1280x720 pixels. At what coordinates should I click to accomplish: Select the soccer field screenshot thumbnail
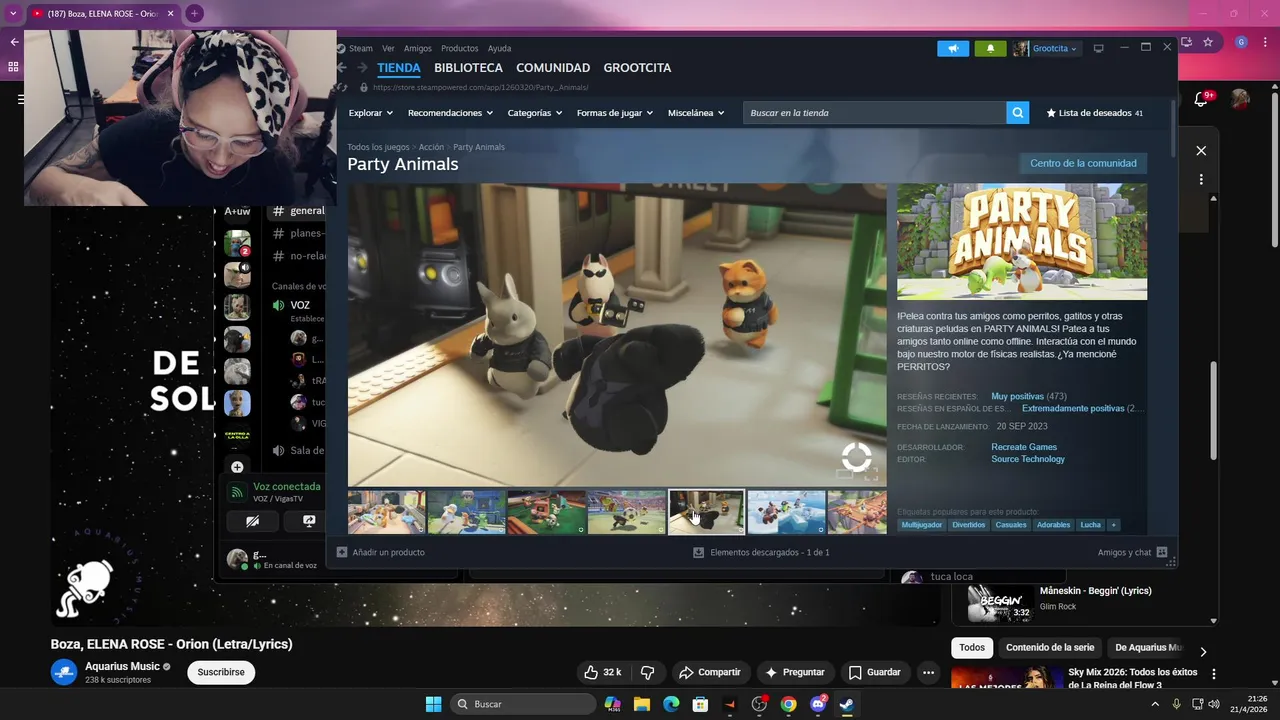[x=627, y=512]
